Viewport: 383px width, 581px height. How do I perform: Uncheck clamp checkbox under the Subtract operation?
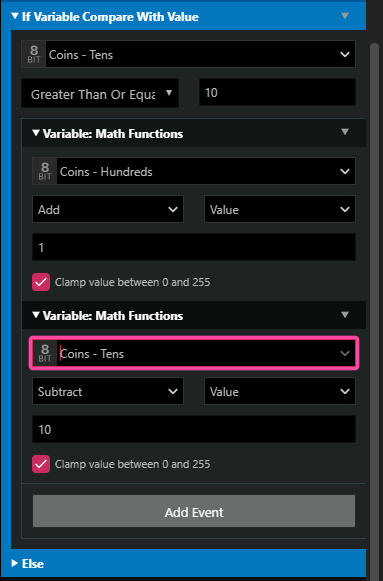[41, 464]
